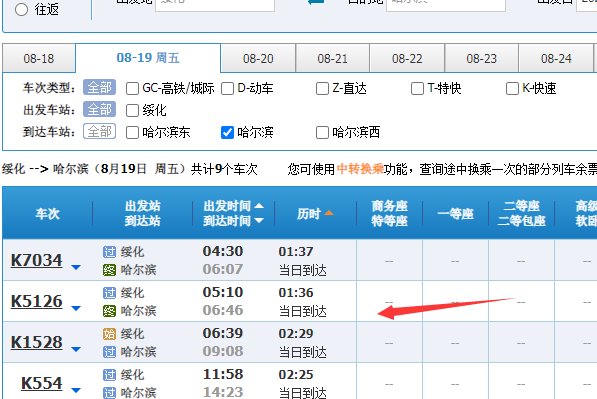
Task: Click the 车次 column header
Action: point(48,214)
